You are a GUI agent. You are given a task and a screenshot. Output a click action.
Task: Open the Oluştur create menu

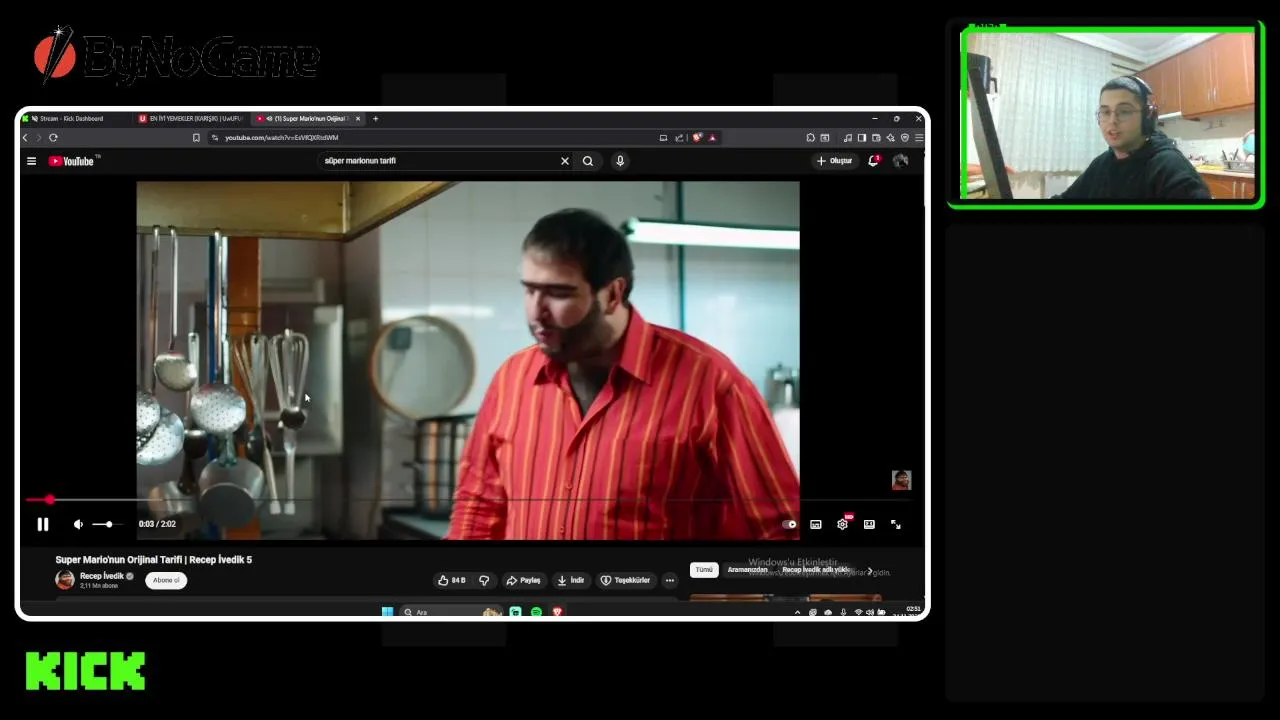point(834,161)
